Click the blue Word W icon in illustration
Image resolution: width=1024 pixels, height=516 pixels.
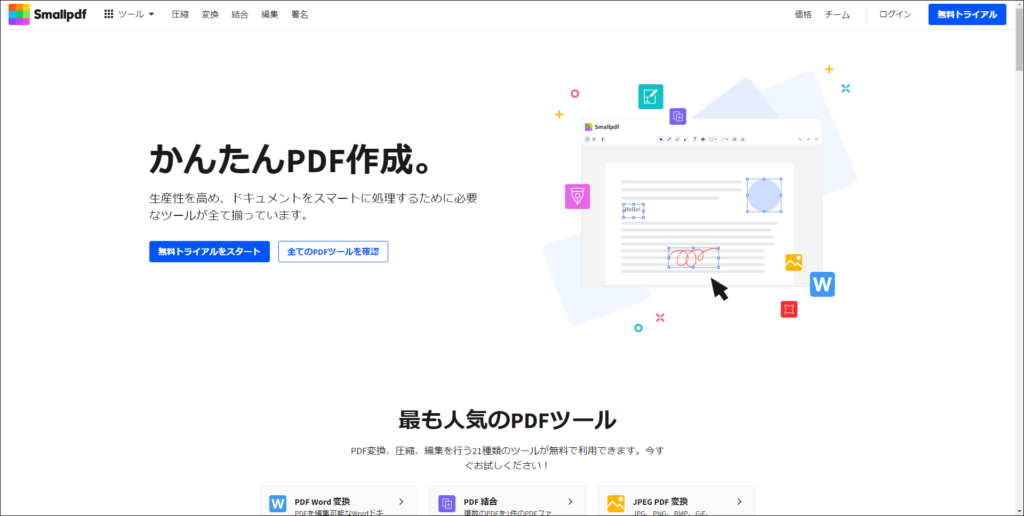tap(822, 284)
